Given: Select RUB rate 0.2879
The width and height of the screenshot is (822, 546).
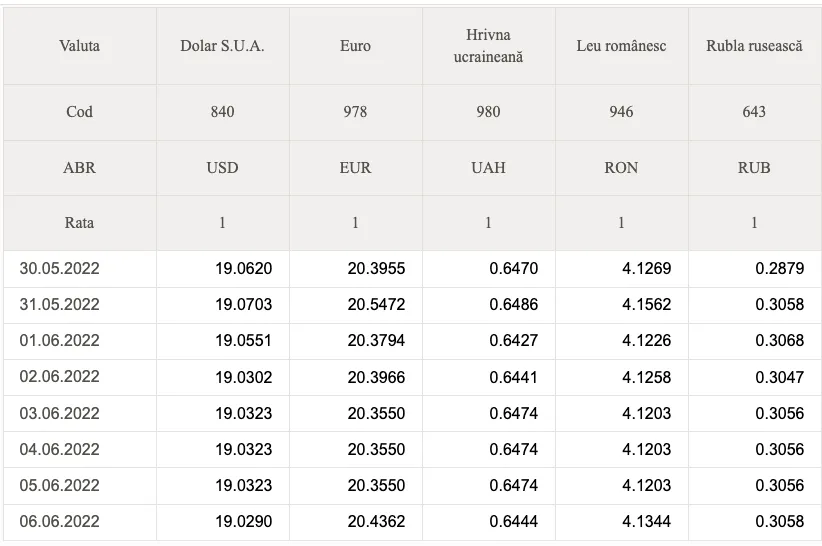Looking at the screenshot, I should [780, 269].
